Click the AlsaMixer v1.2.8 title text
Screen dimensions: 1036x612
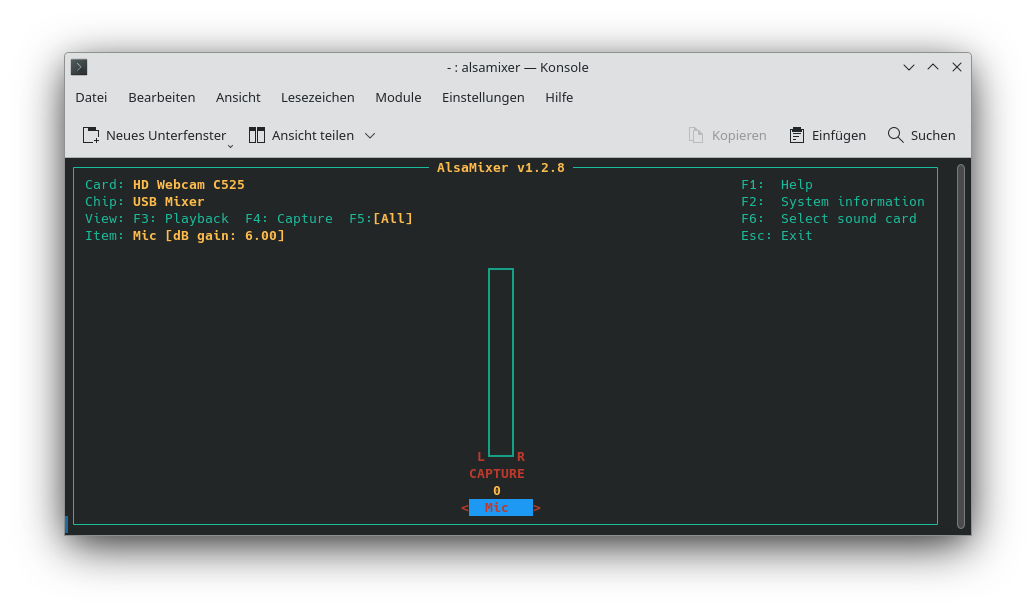(x=500, y=167)
